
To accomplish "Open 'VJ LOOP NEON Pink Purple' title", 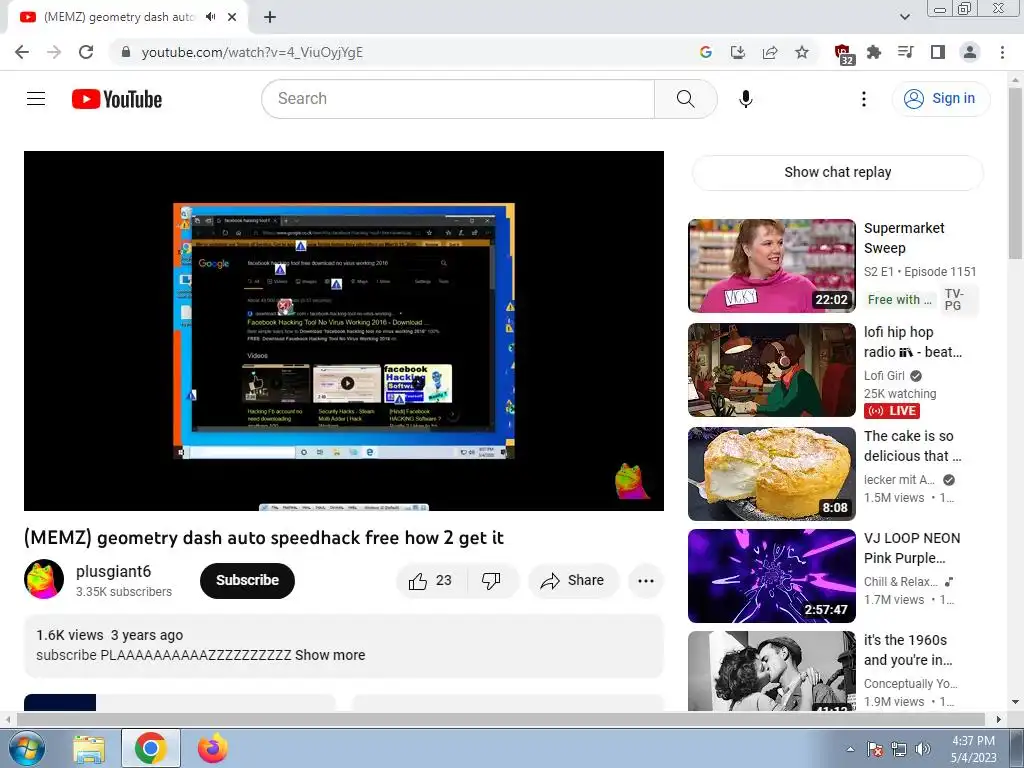I will click(912, 548).
